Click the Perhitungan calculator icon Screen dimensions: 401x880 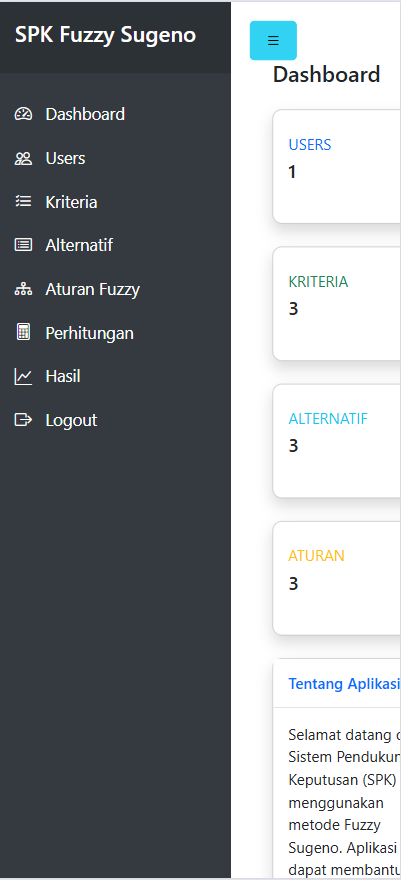23,332
